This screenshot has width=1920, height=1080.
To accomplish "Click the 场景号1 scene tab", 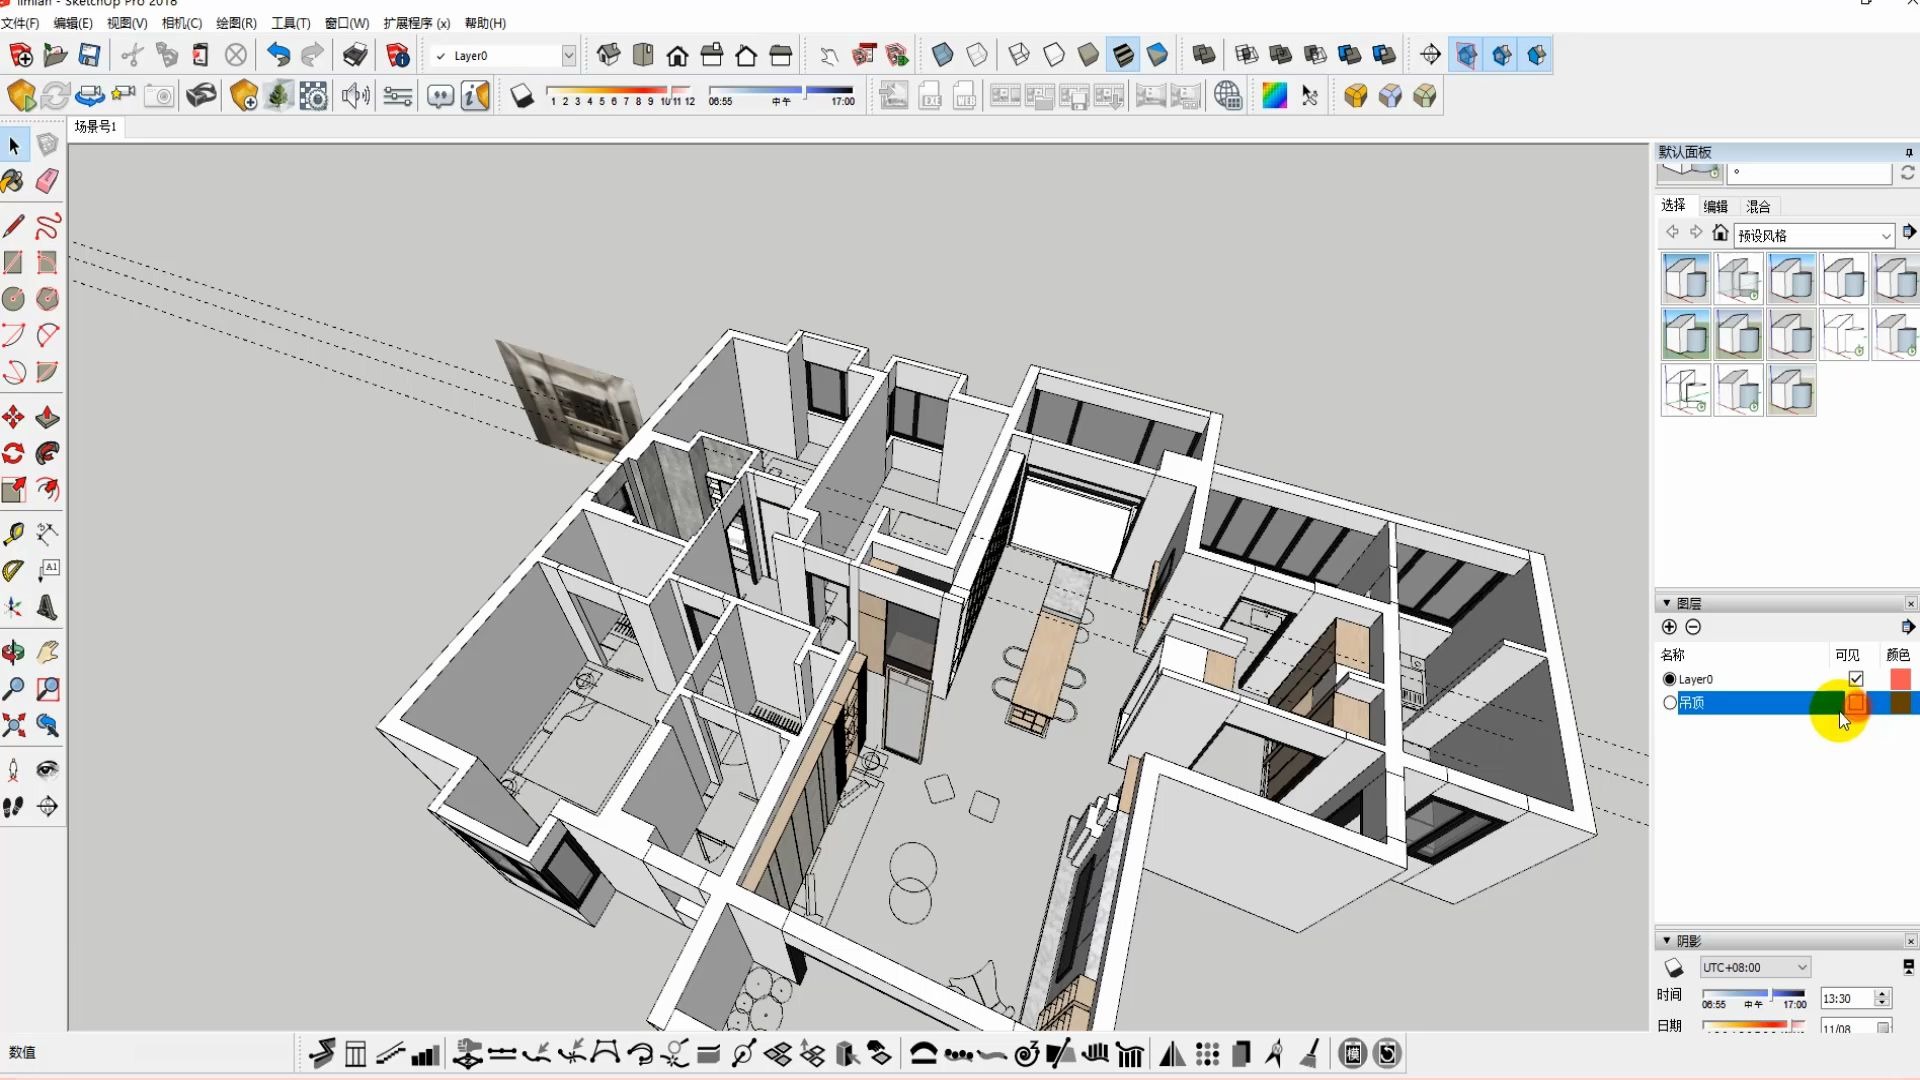I will [x=95, y=126].
